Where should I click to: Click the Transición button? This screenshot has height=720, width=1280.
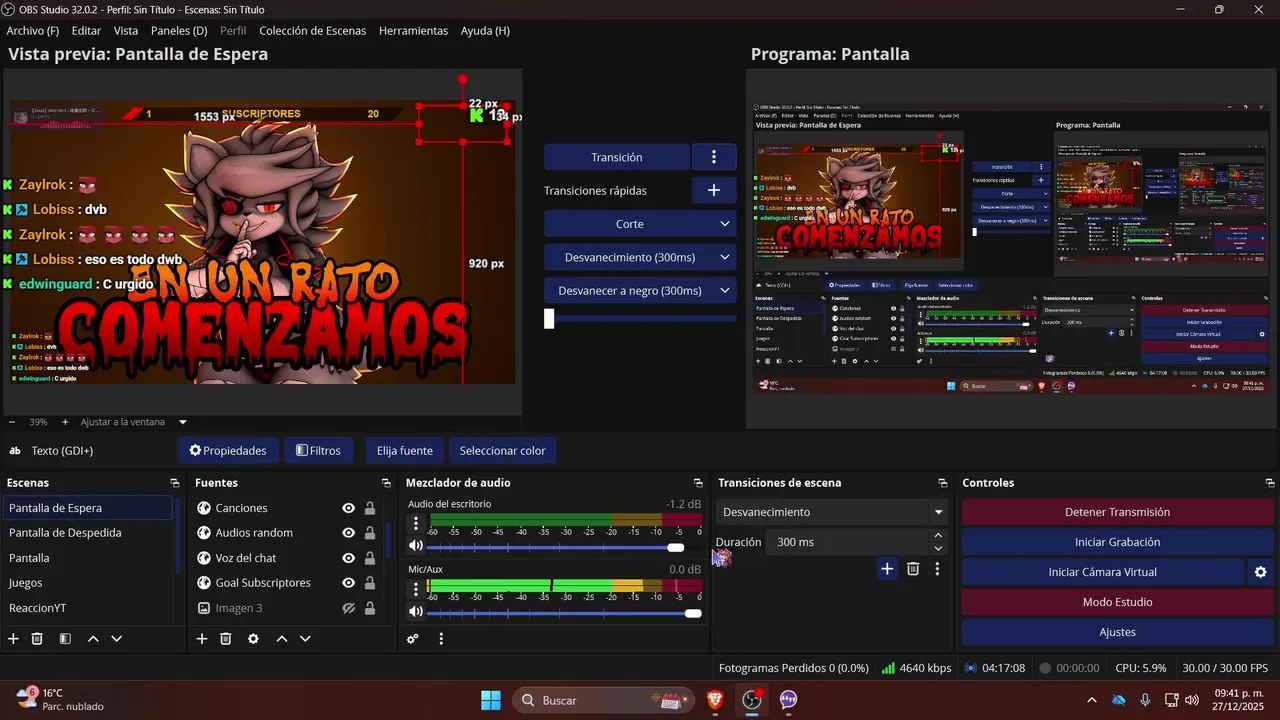pyautogui.click(x=617, y=157)
